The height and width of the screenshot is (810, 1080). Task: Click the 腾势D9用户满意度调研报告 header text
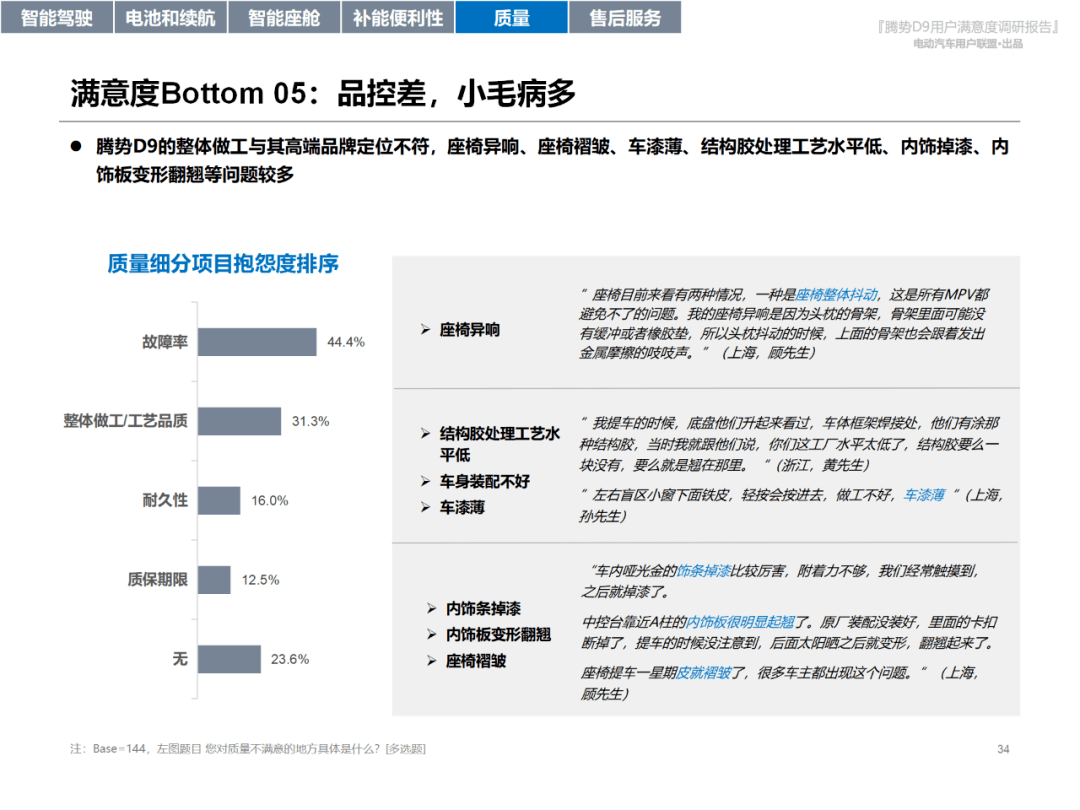968,27
